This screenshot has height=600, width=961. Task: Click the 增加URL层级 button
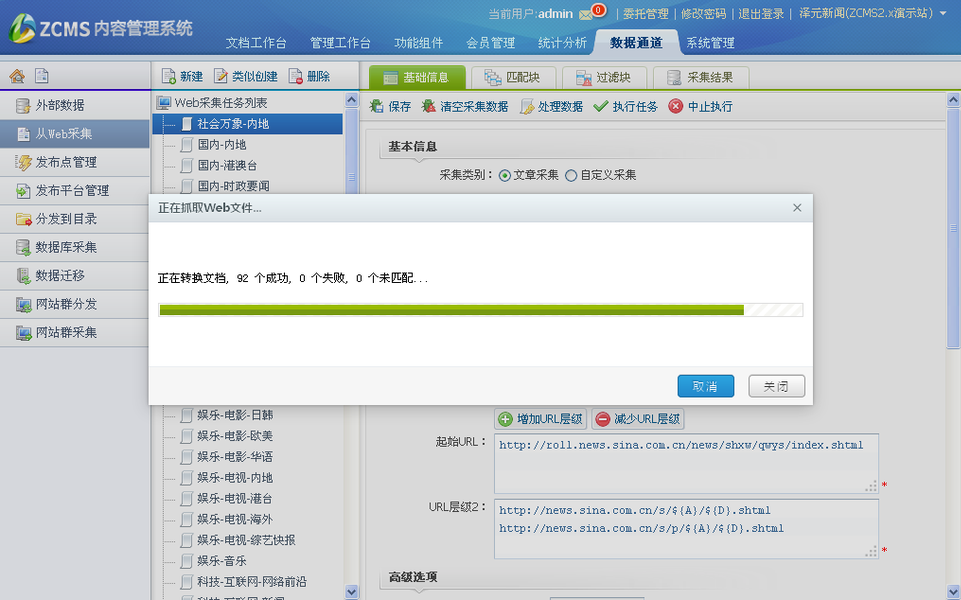click(538, 419)
